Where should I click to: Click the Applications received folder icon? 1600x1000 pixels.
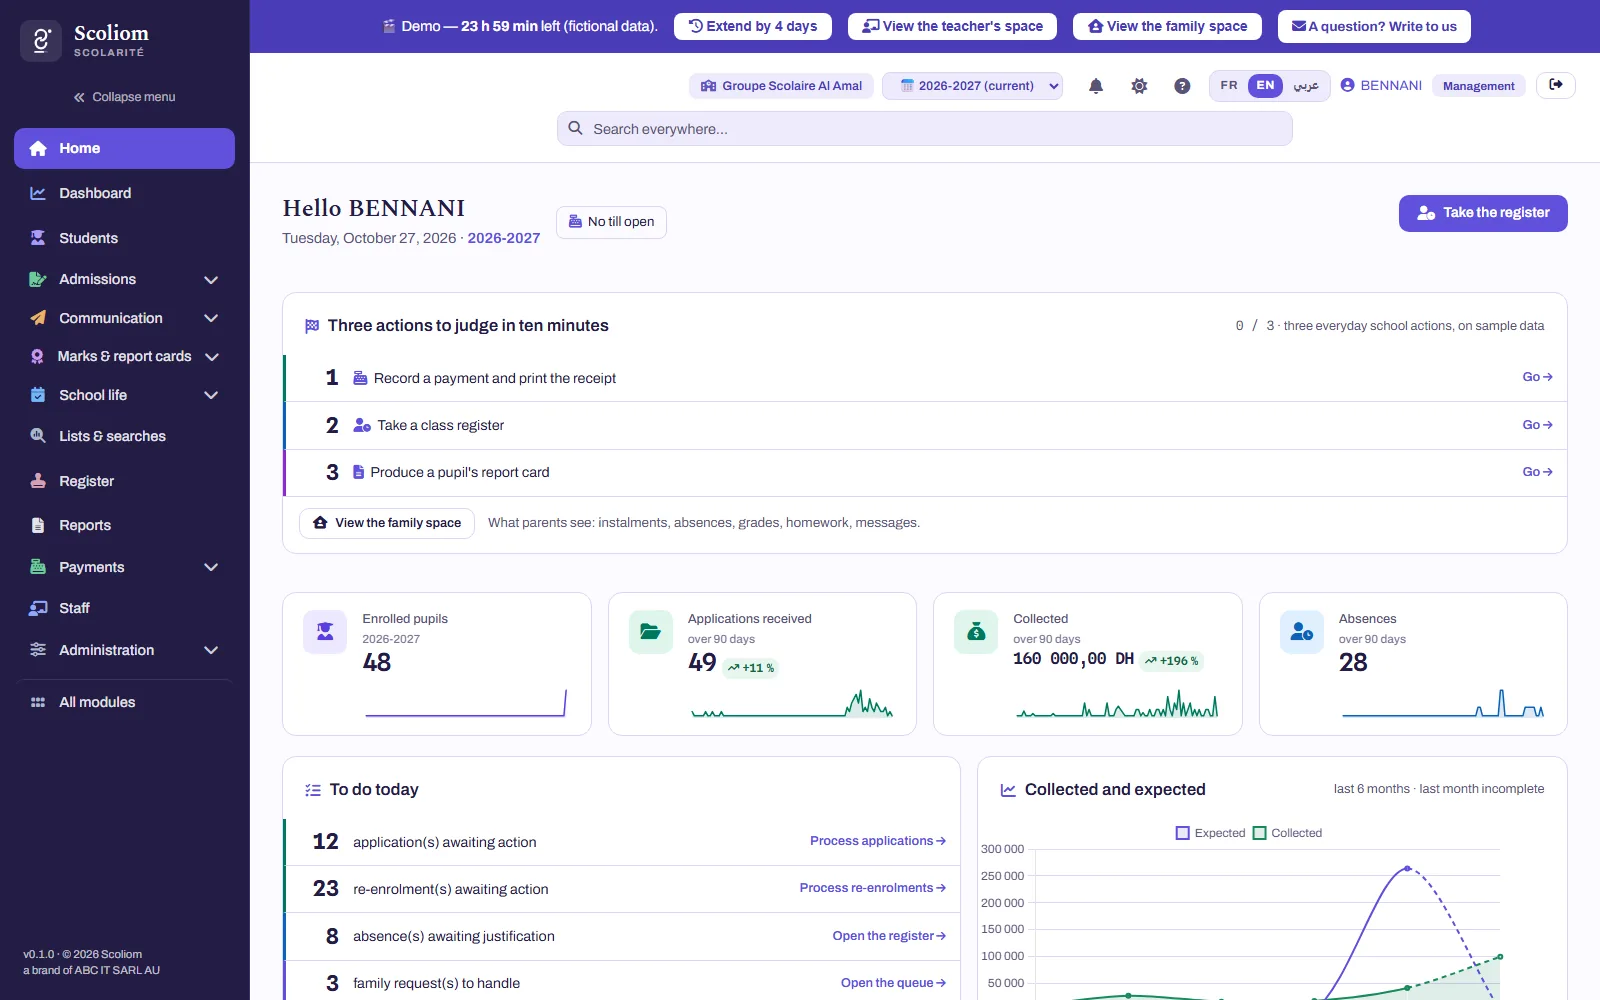(x=650, y=632)
